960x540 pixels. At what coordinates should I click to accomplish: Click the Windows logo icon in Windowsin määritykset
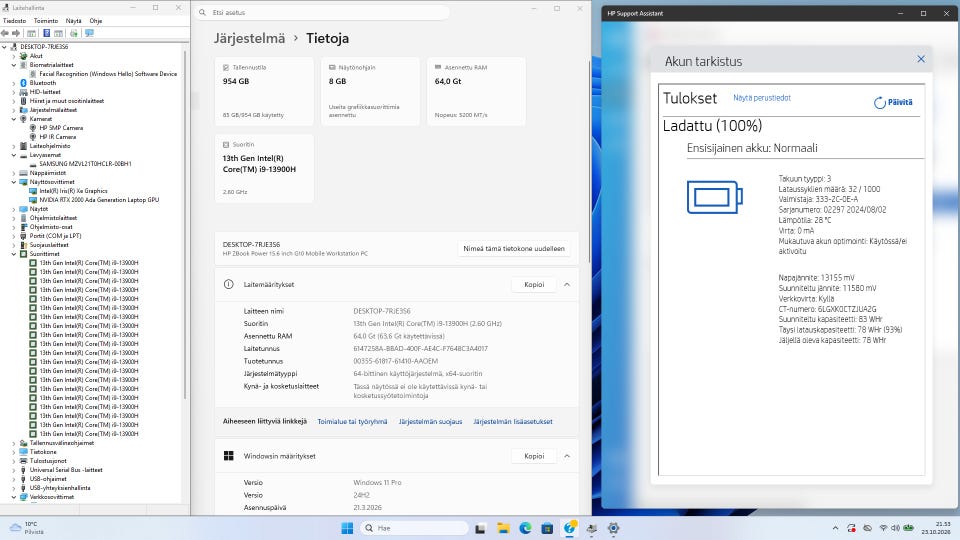point(228,456)
